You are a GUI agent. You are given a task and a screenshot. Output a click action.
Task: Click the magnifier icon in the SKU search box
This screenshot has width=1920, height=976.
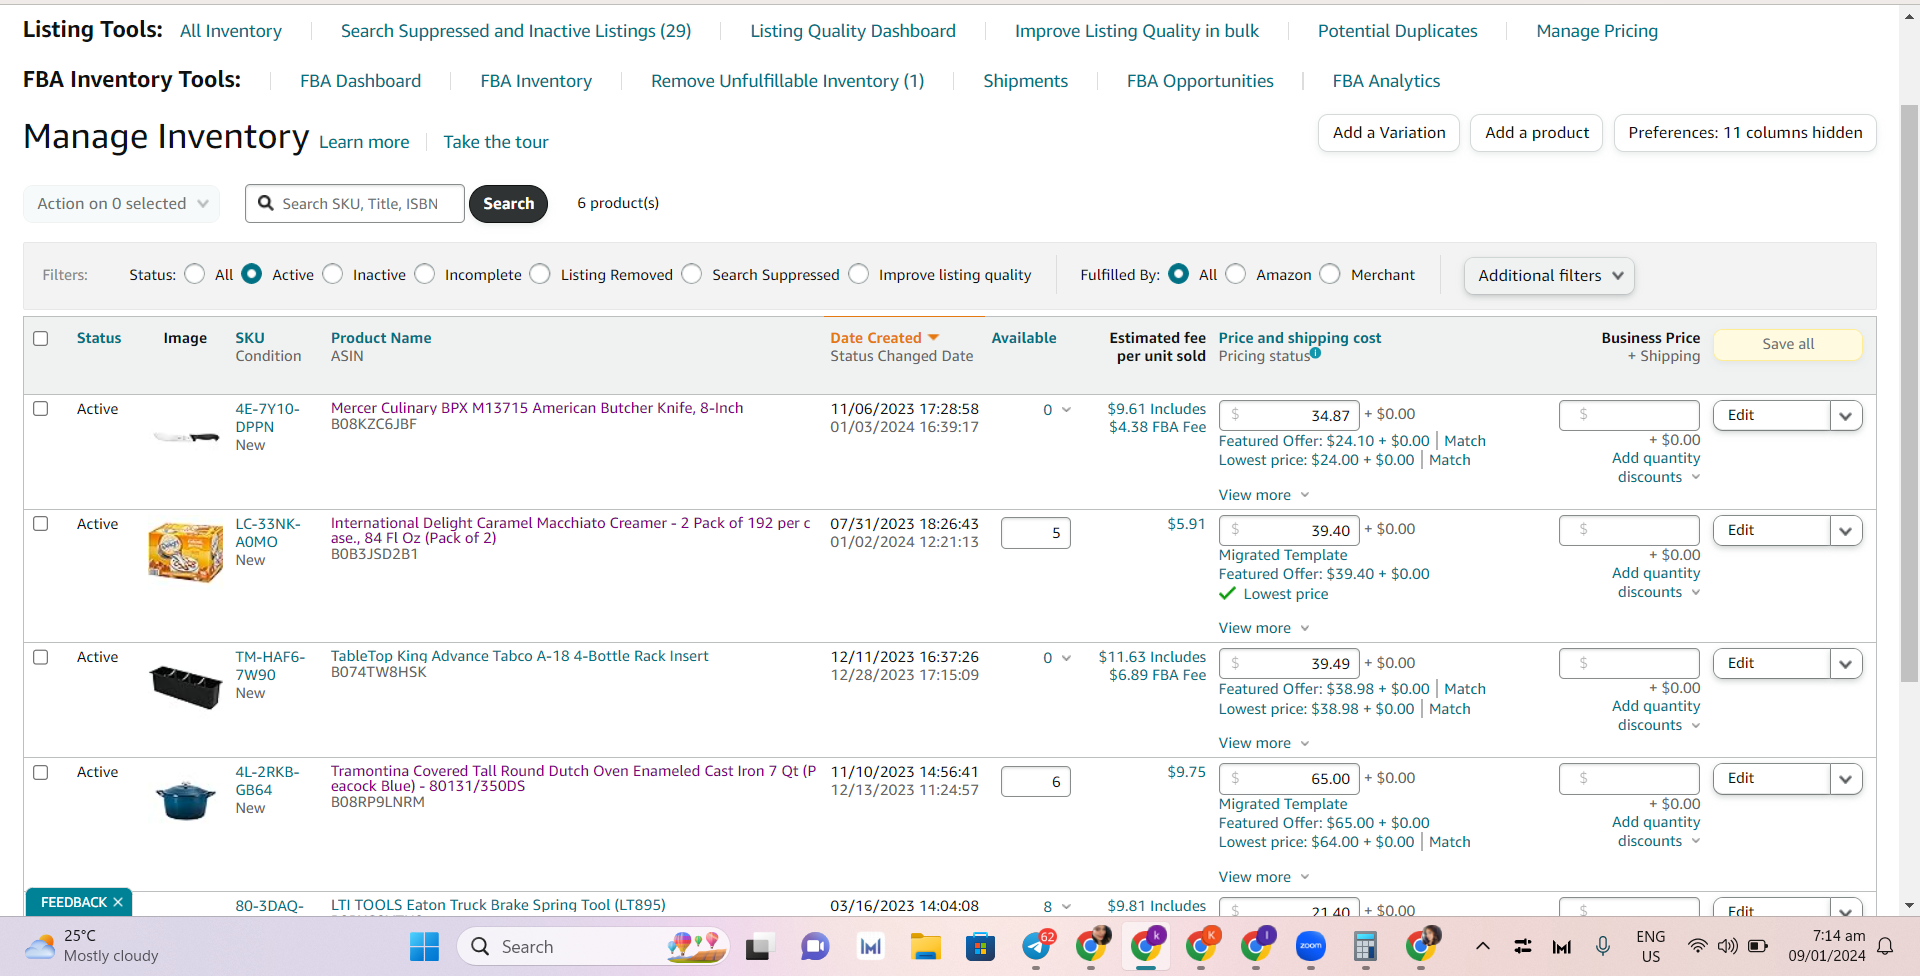(x=265, y=203)
